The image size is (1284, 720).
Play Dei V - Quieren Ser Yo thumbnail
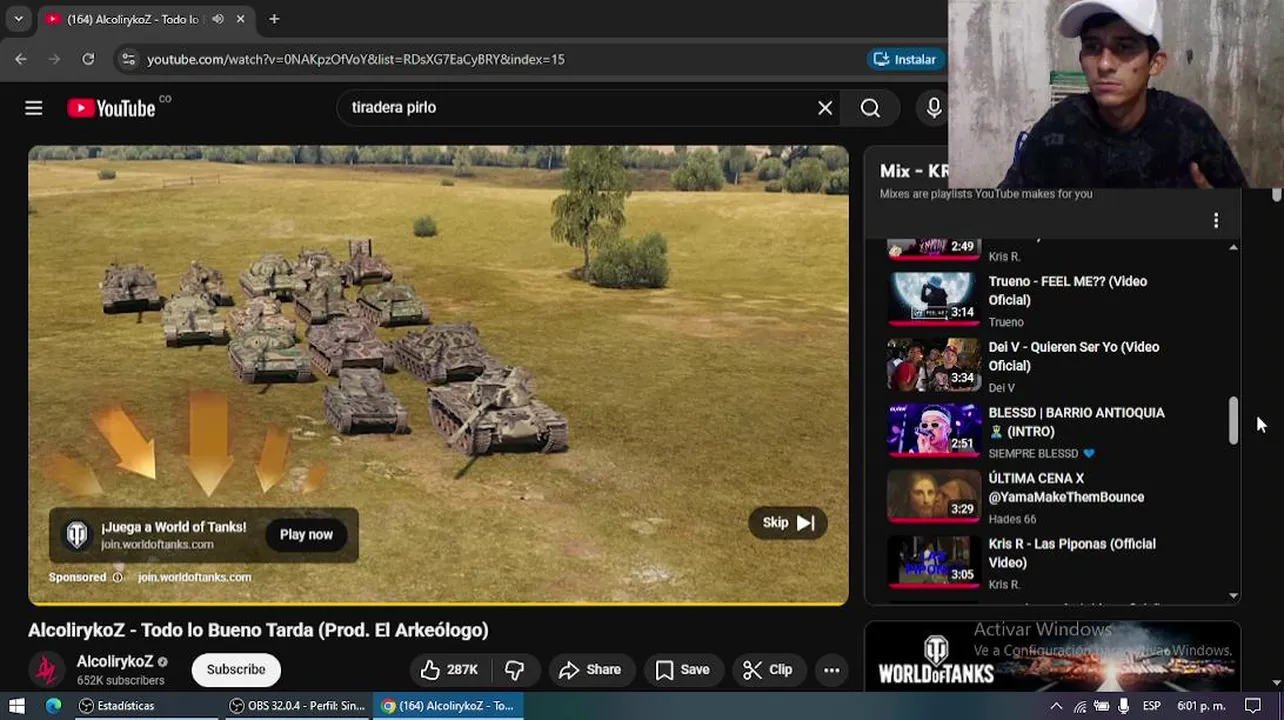pyautogui.click(x=933, y=364)
